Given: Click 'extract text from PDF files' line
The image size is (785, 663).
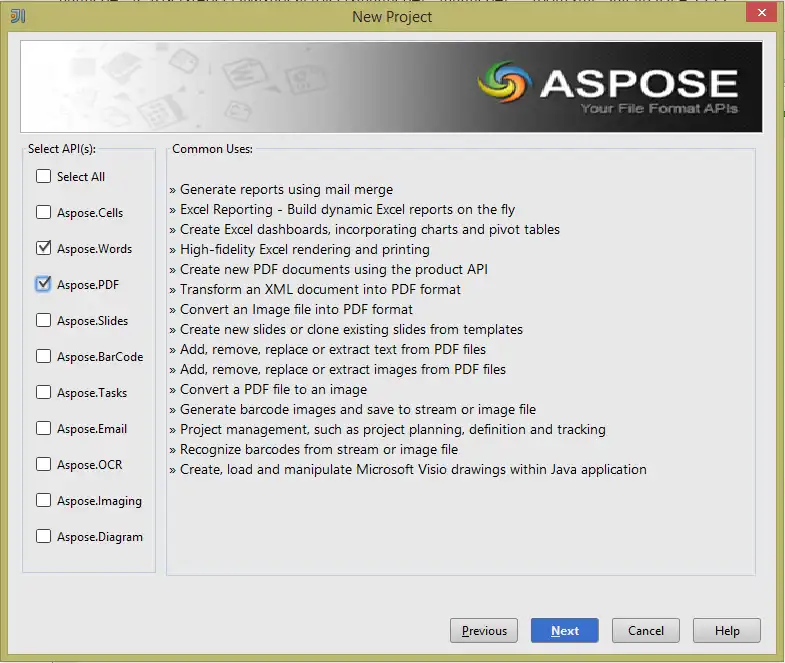Looking at the screenshot, I should 327,350.
